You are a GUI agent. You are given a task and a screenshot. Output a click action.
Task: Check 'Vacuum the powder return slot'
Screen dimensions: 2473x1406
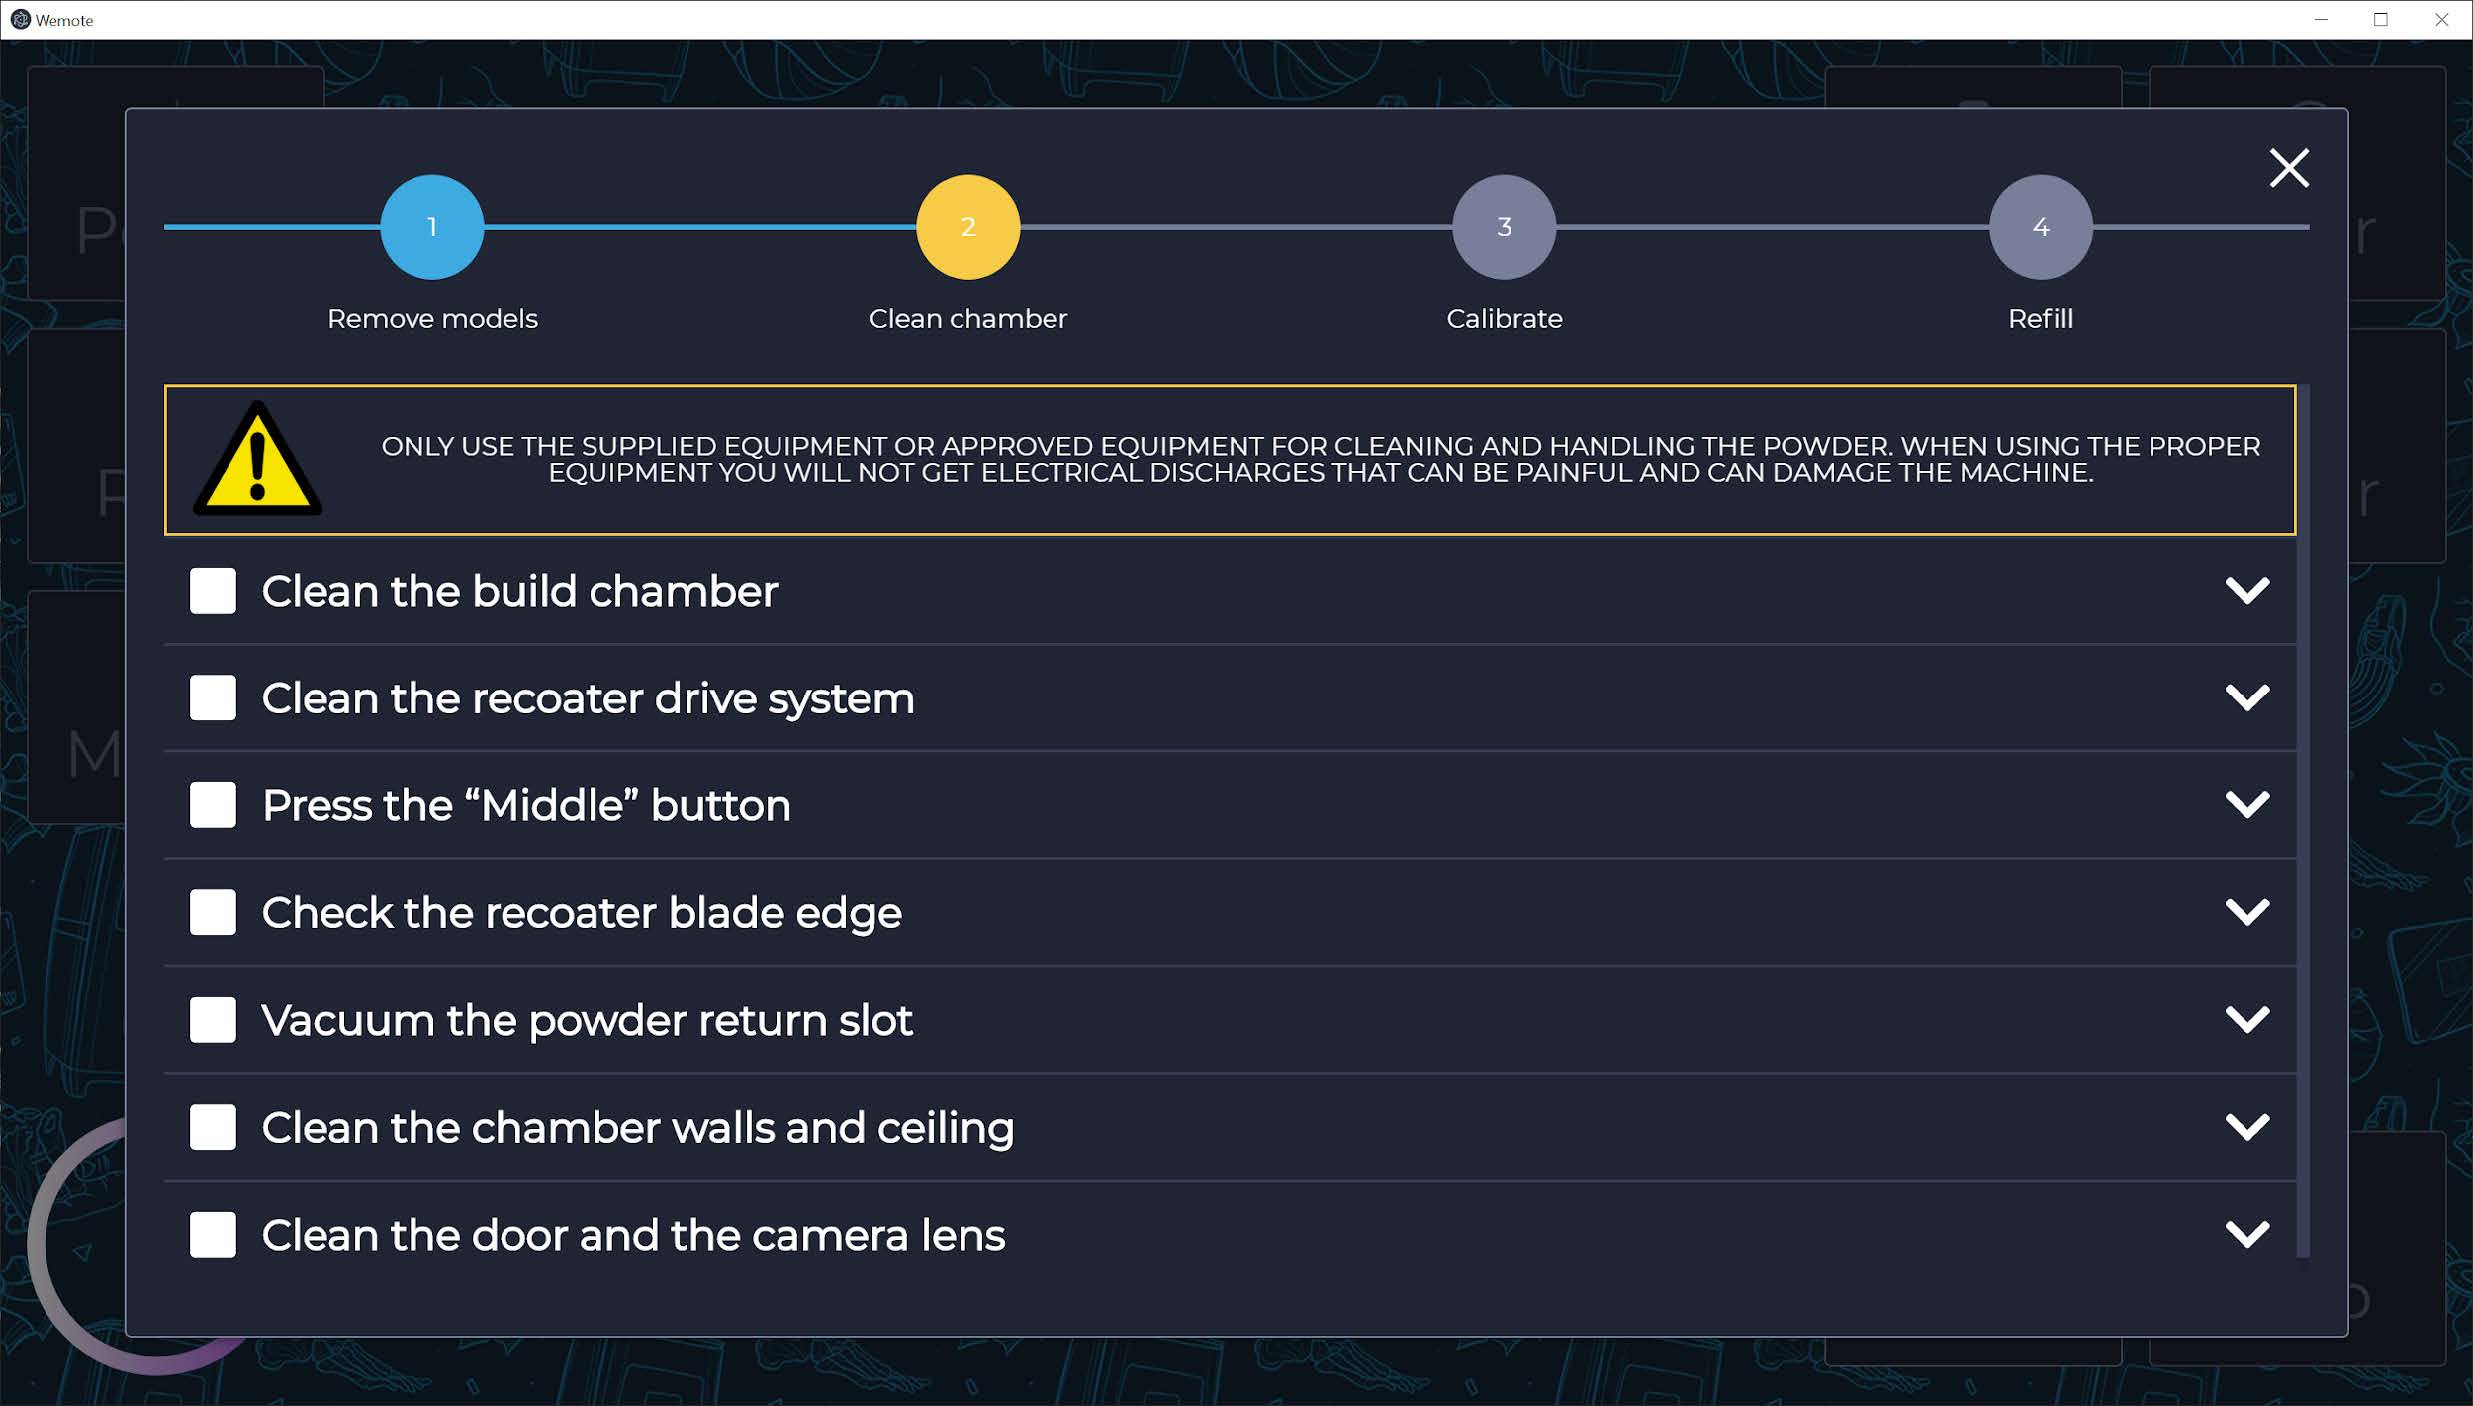(x=211, y=1020)
